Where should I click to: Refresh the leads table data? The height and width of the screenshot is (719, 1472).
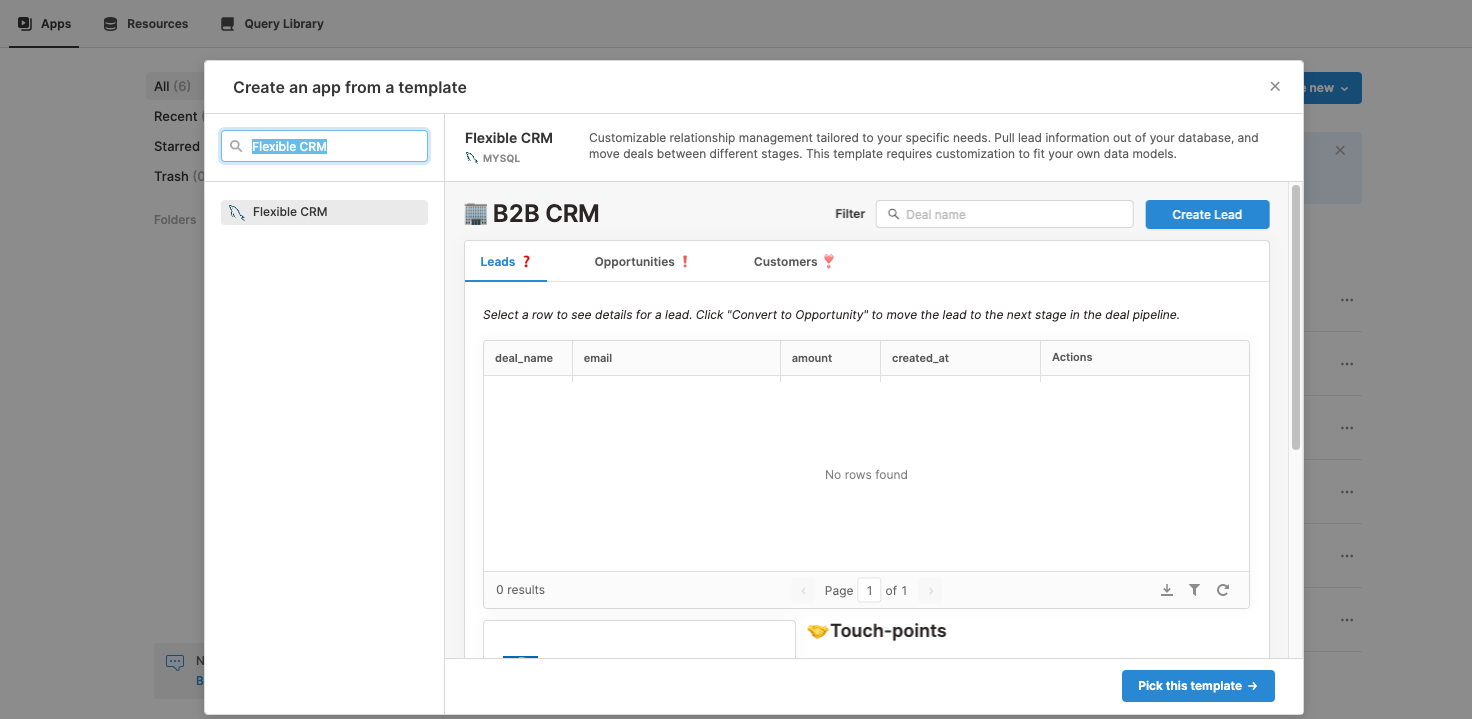[1223, 590]
